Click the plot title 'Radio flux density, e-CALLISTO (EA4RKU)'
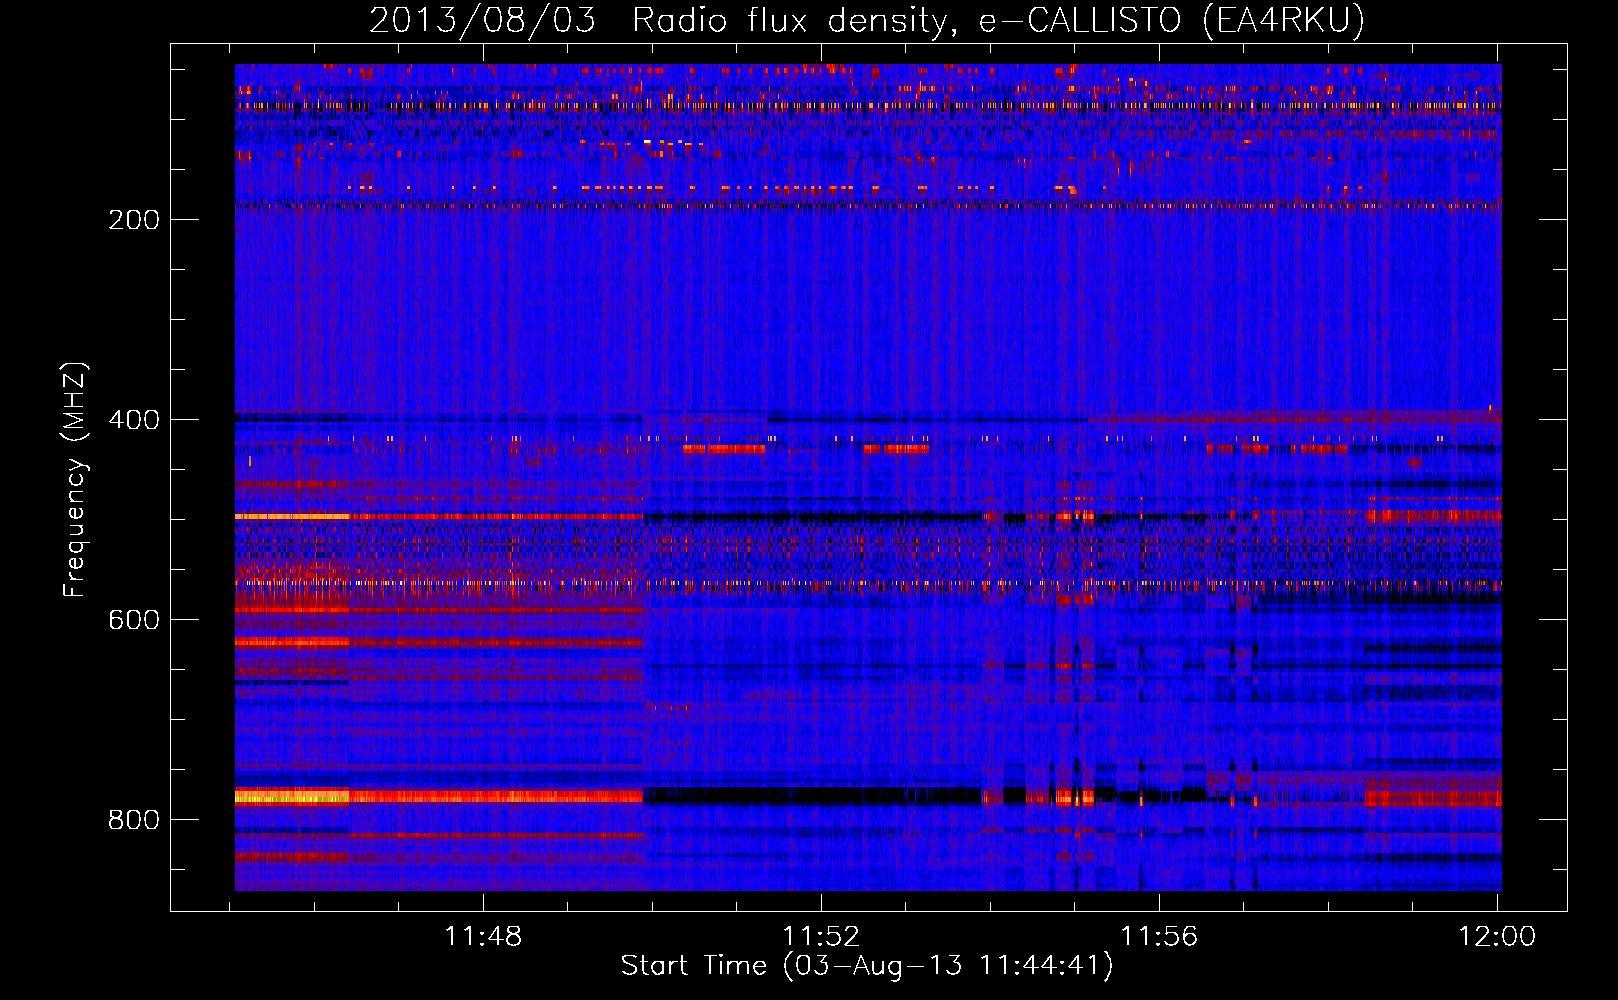1618x1000 pixels. (x=999, y=20)
